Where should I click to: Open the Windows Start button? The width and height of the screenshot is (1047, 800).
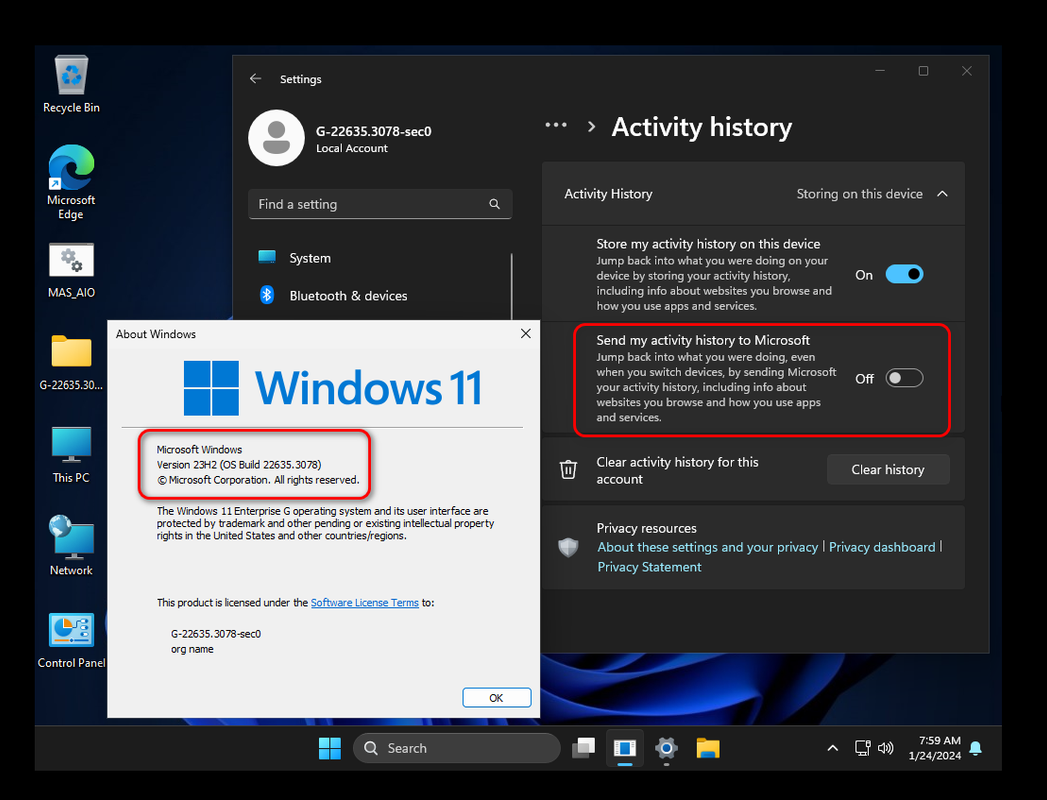[x=329, y=748]
